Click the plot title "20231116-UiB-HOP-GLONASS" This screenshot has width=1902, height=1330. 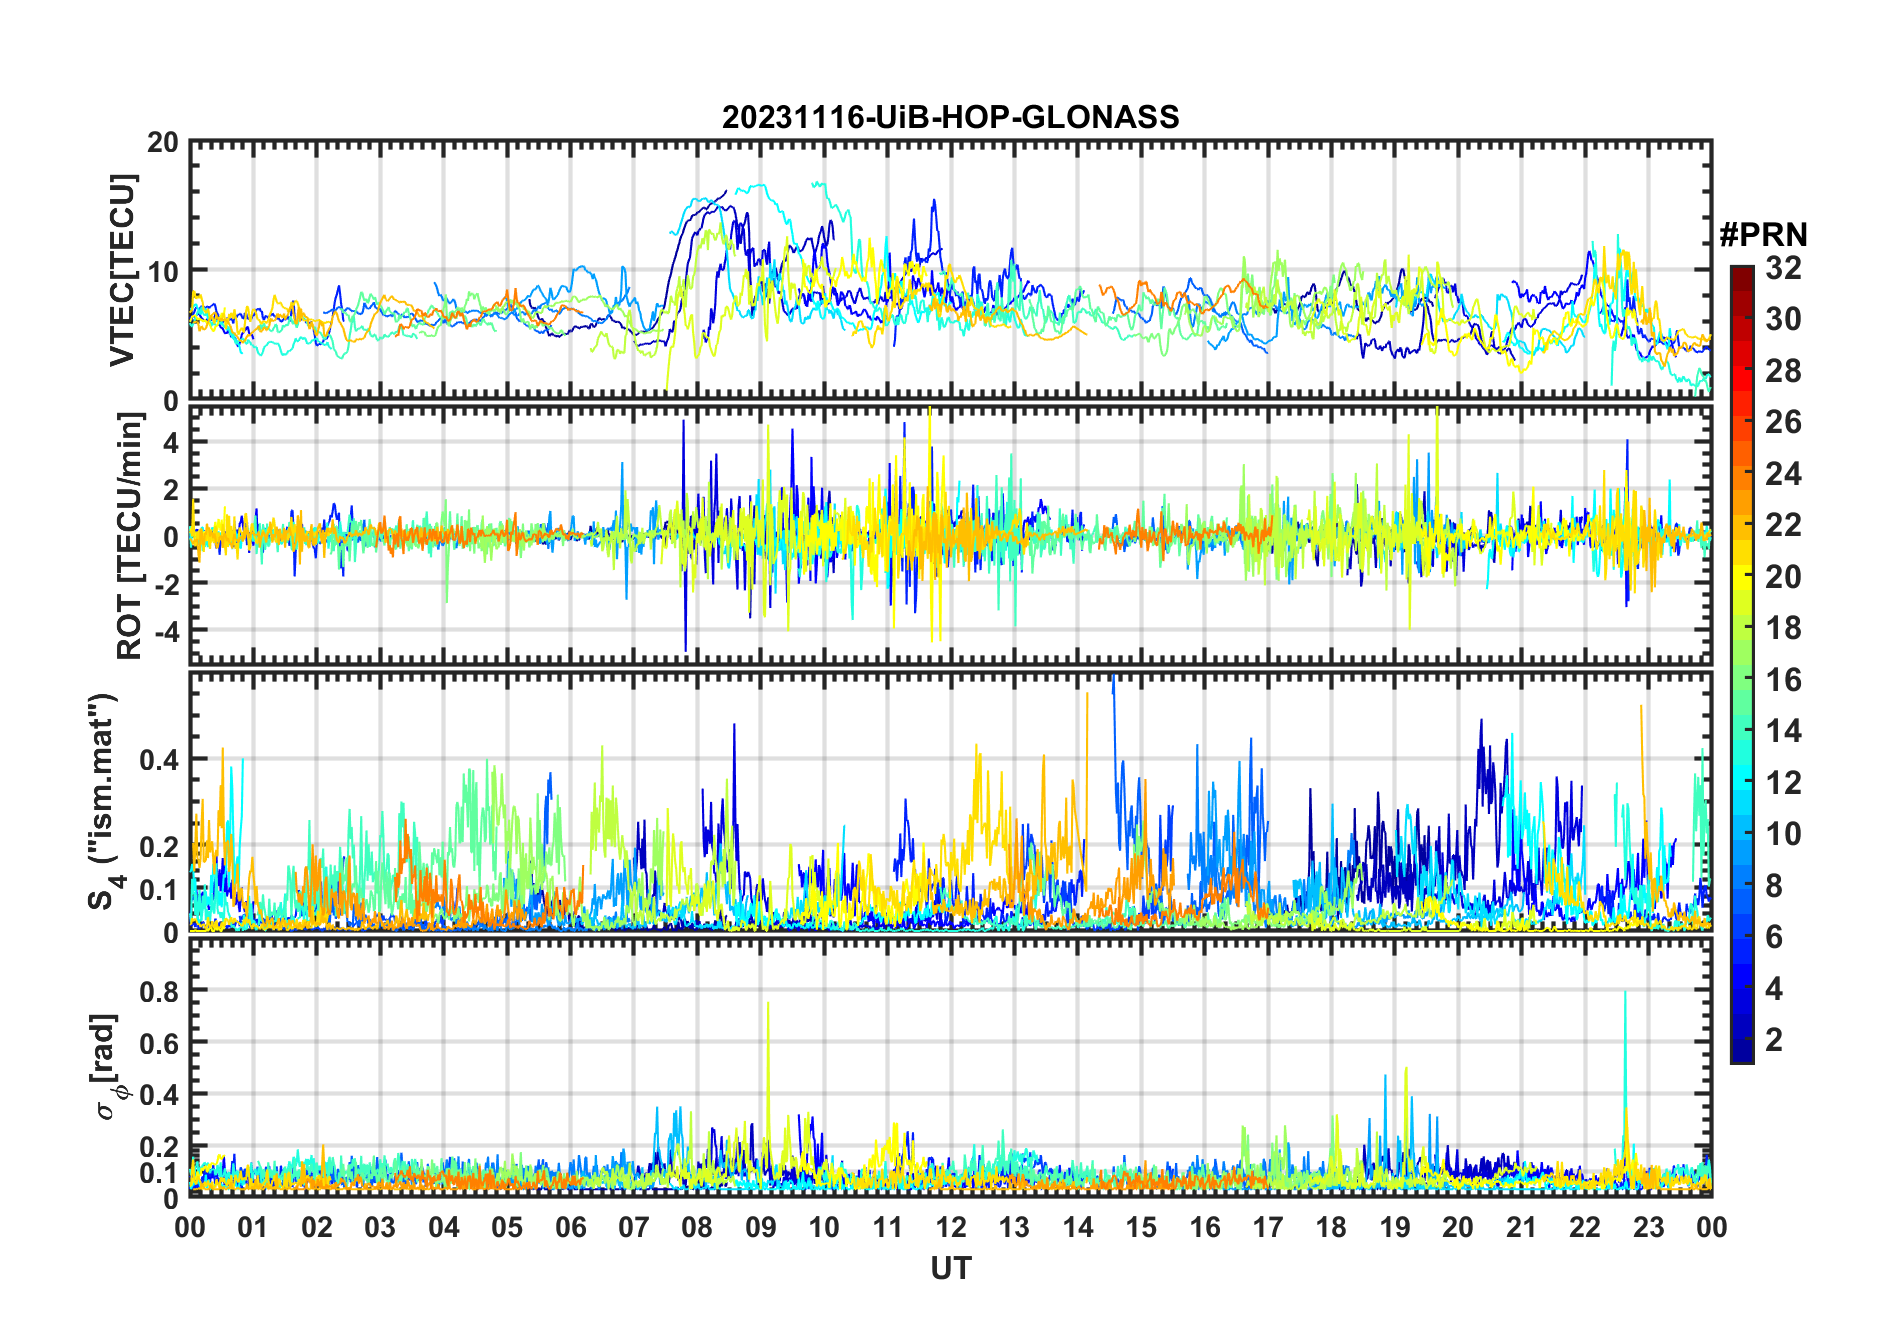click(x=950, y=118)
